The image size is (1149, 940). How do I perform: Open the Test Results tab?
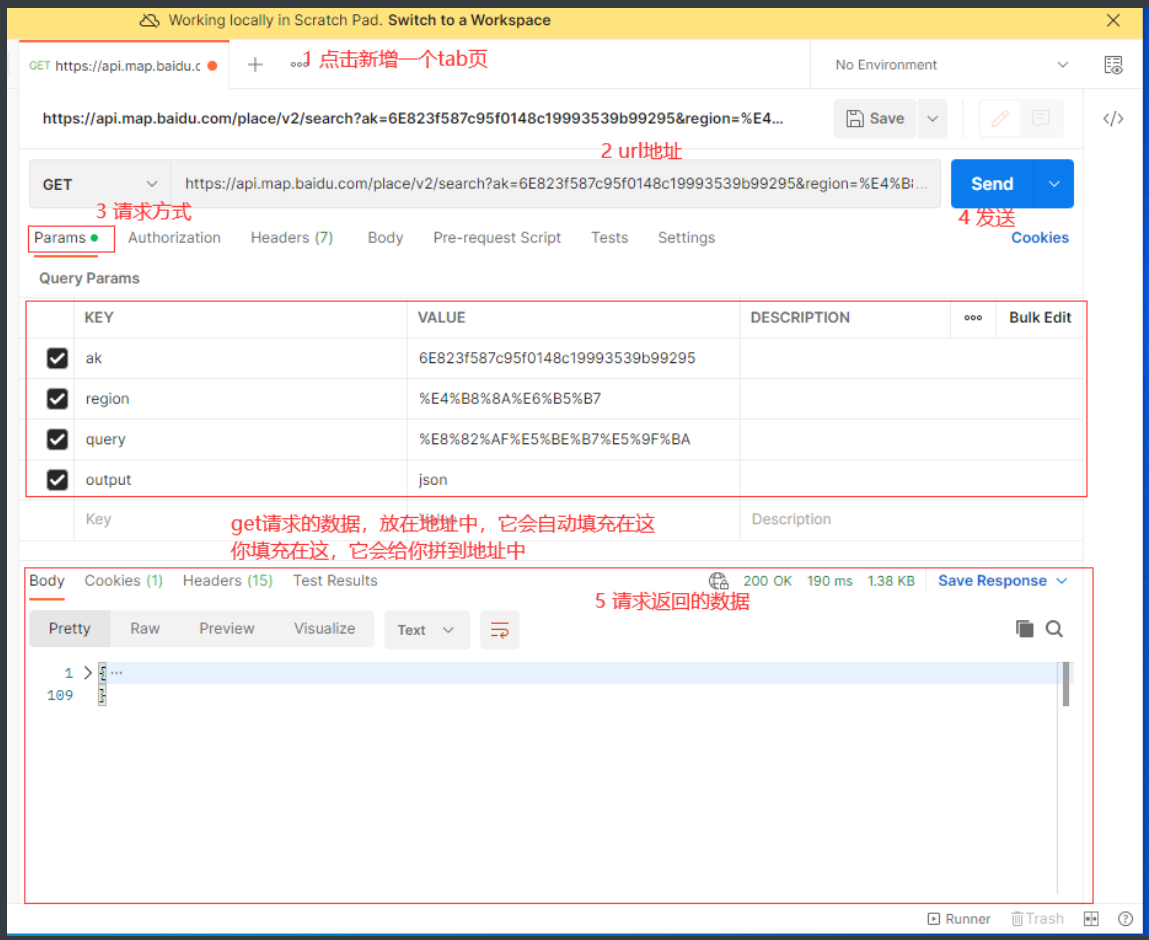335,581
